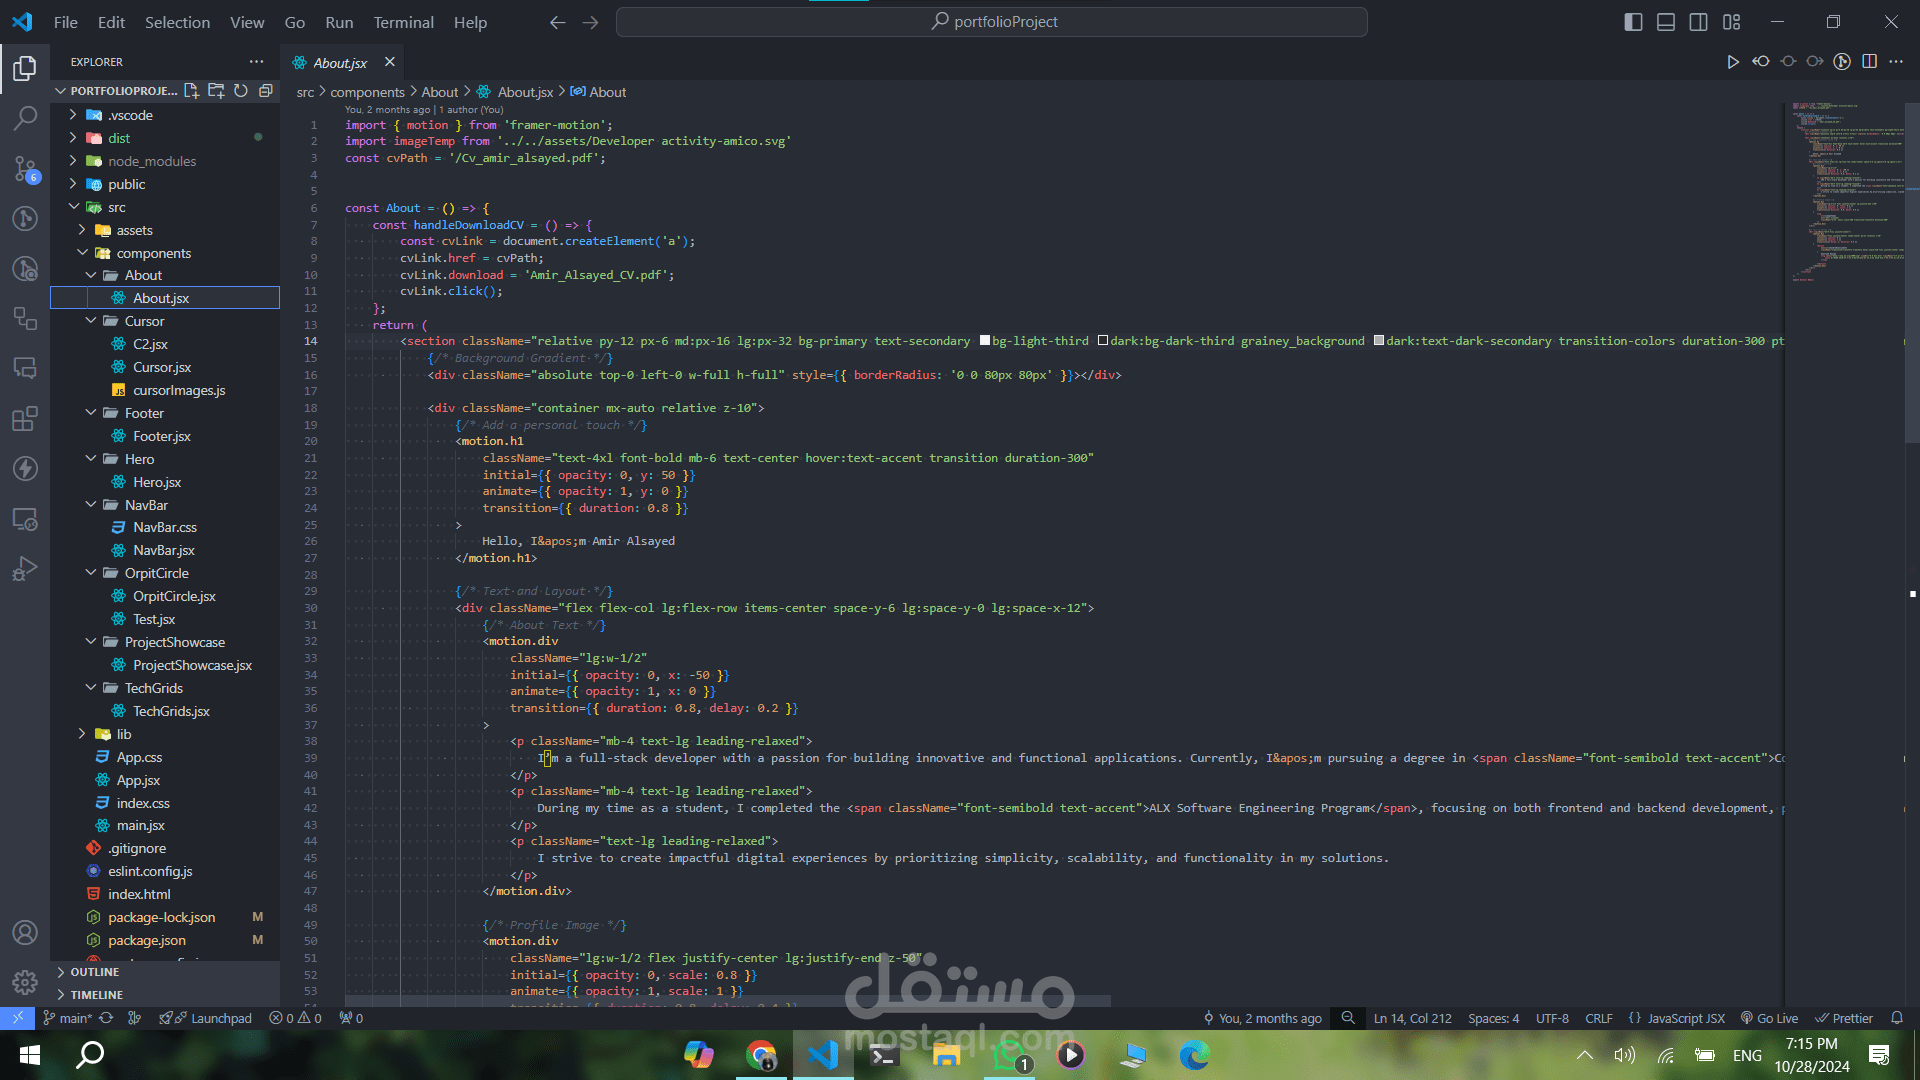Open the Manage settings gear
Screen dimensions: 1920x1080
25,982
